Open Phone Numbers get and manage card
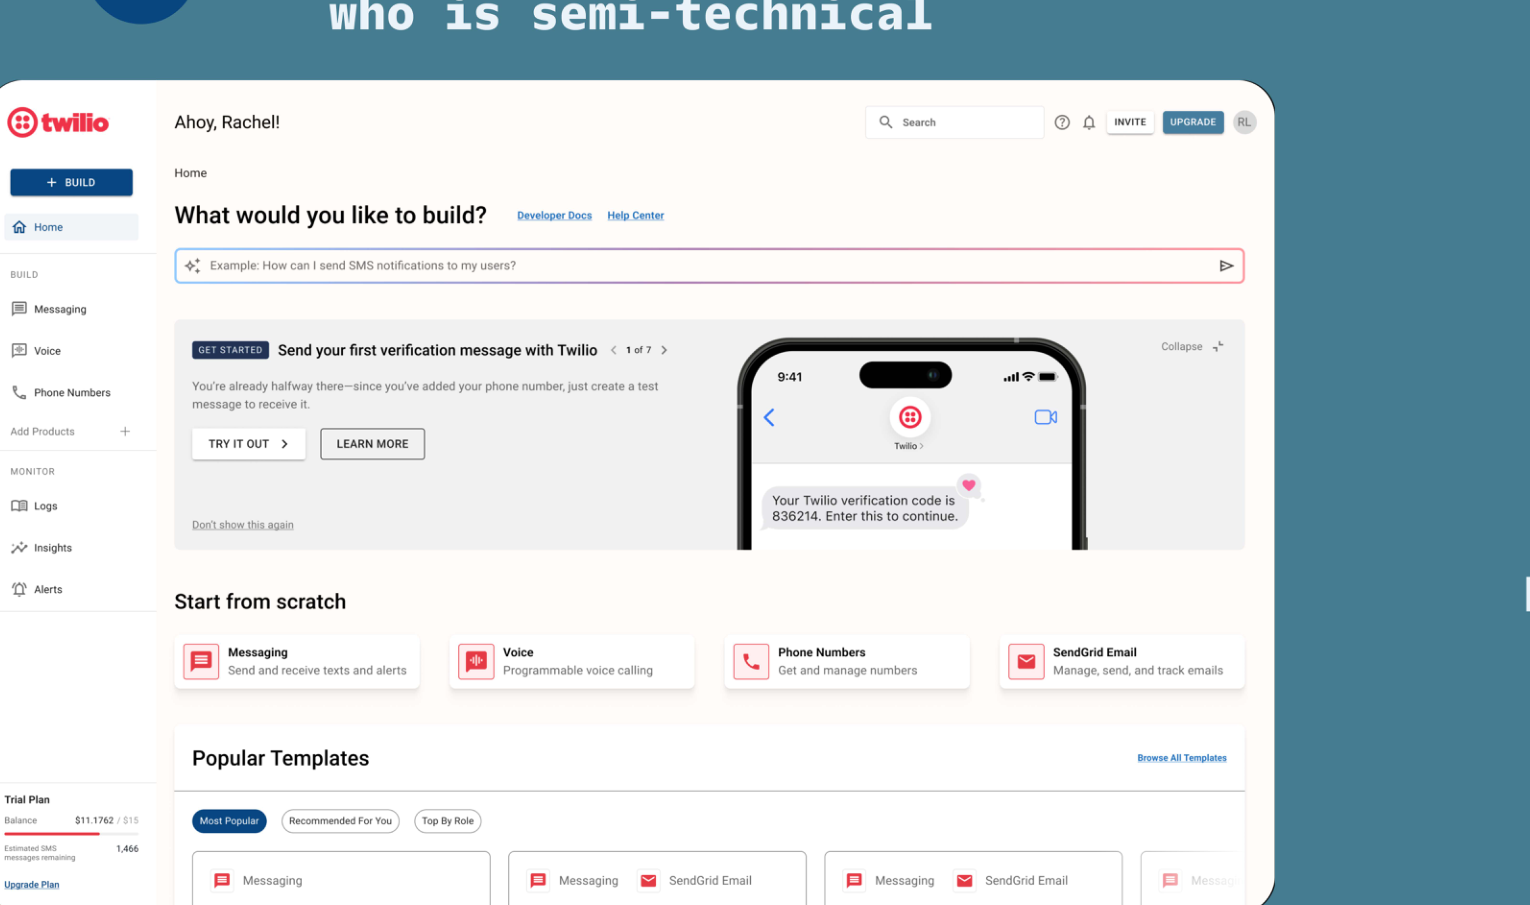Screen dimensions: 1530x905 point(847,661)
